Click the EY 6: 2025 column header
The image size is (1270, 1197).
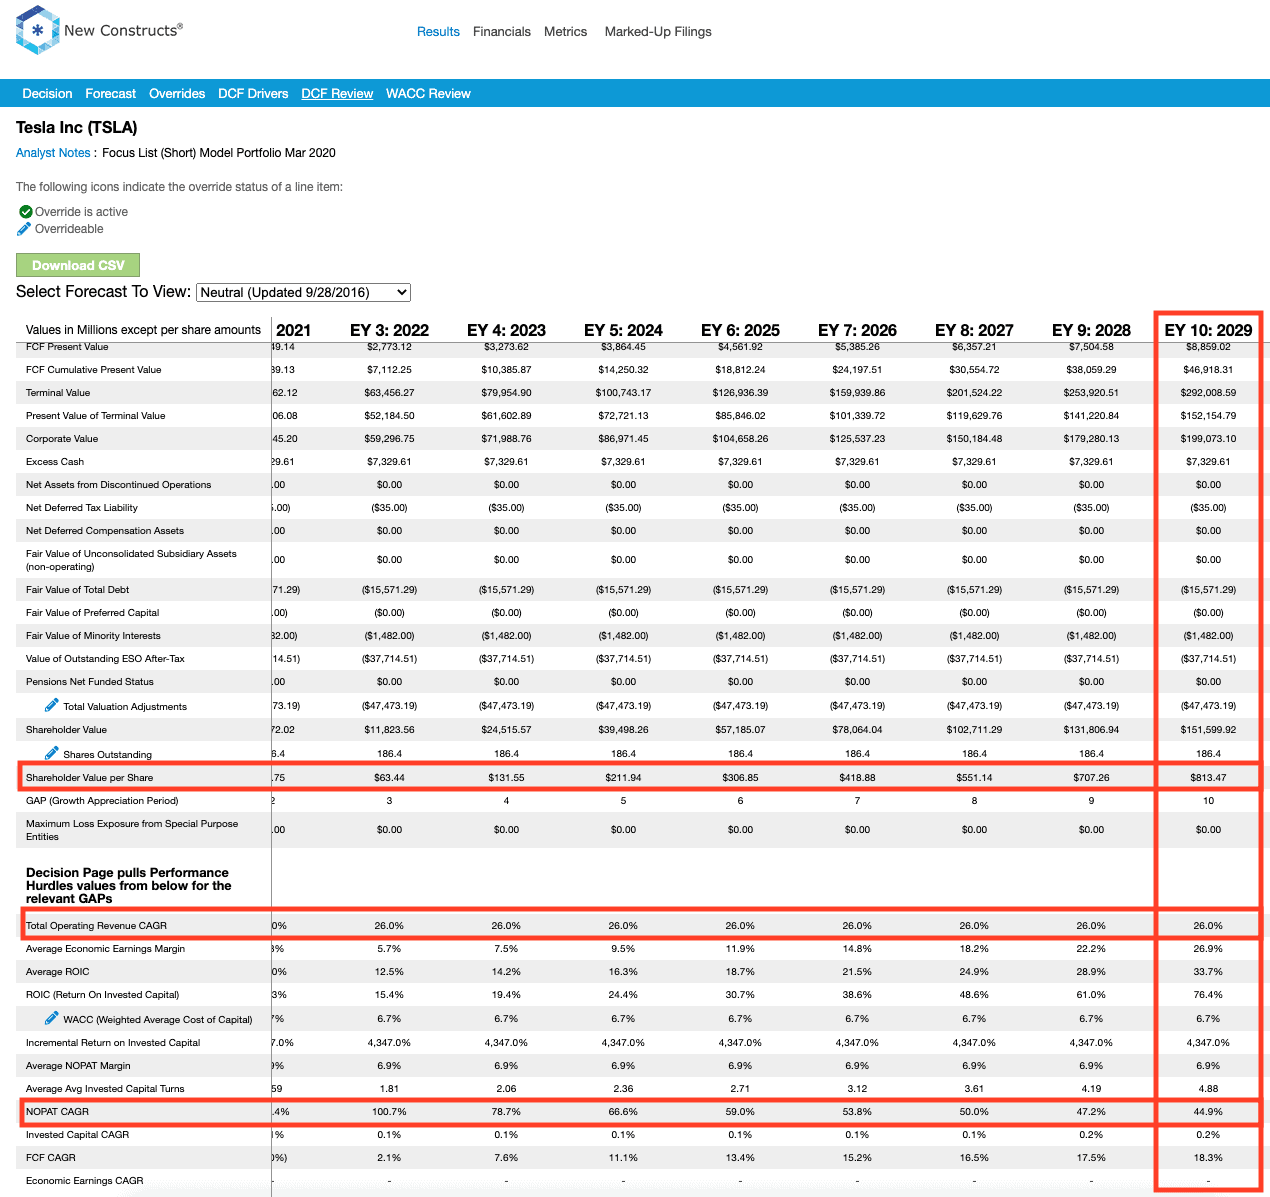pyautogui.click(x=740, y=330)
